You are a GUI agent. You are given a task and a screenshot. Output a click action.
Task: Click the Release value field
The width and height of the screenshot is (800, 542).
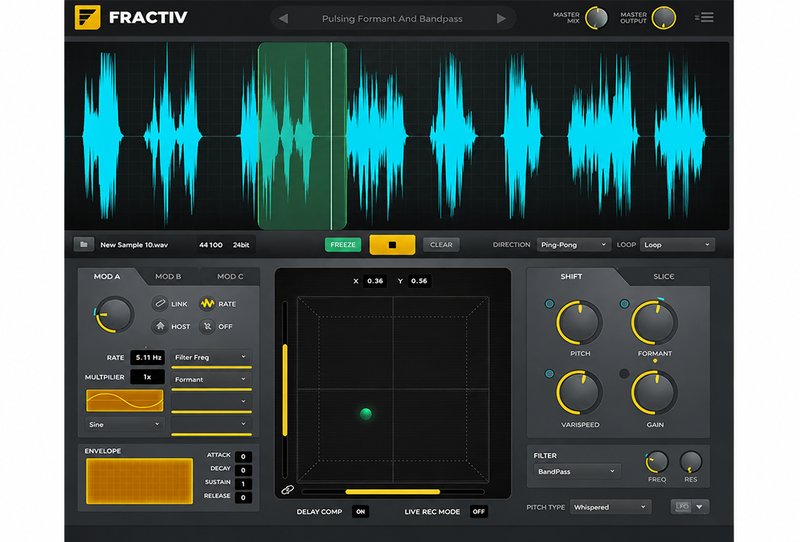[x=243, y=497]
